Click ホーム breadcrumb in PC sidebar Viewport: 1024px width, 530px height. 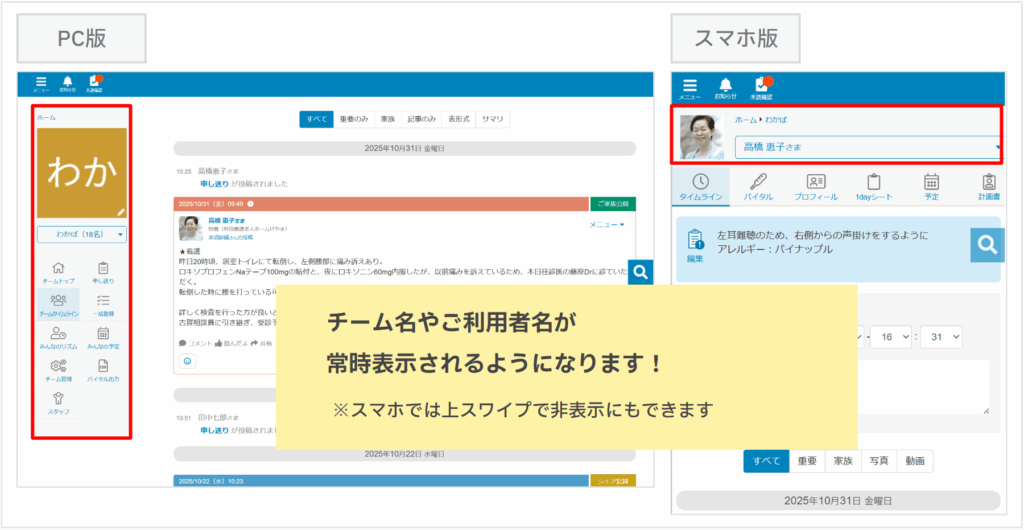tap(46, 117)
